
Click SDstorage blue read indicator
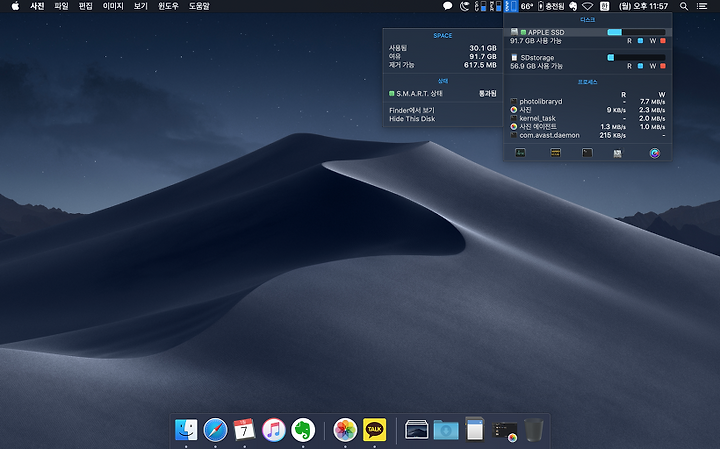pos(641,66)
